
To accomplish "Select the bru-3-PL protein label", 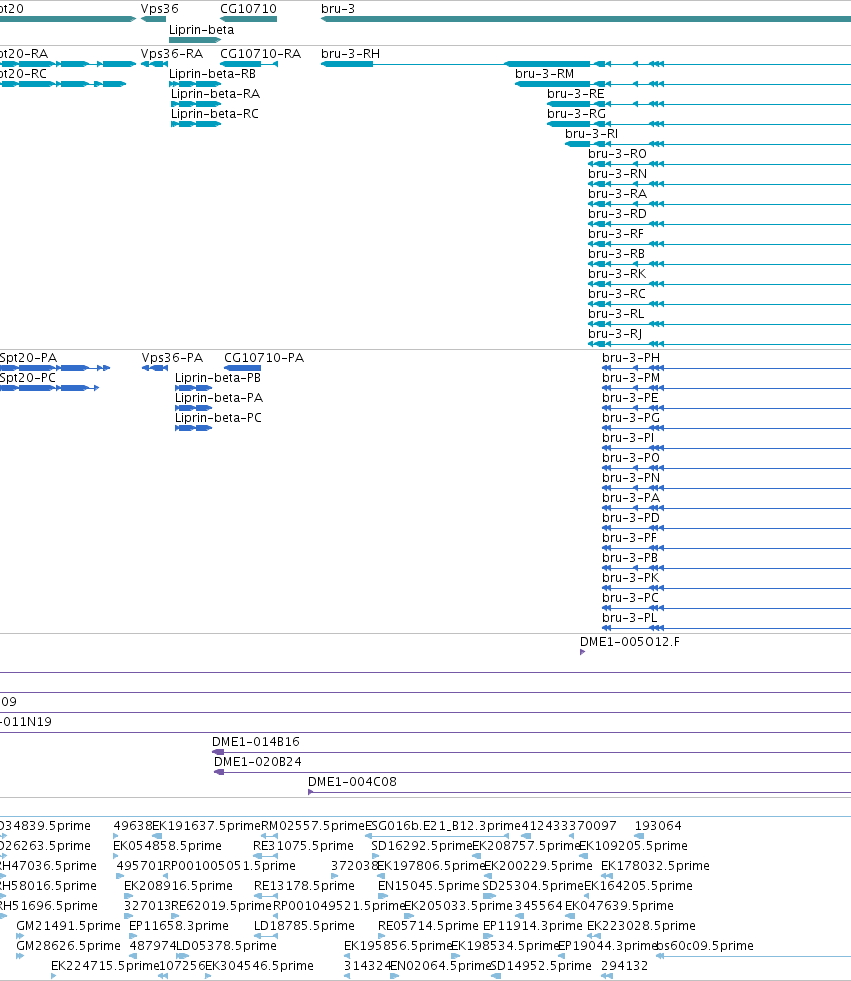I will click(629, 618).
